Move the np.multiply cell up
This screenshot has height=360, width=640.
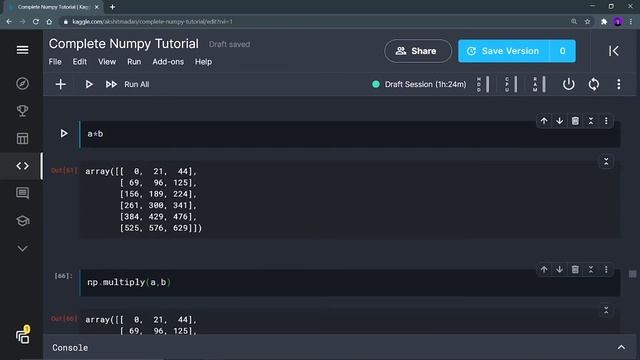pos(544,269)
